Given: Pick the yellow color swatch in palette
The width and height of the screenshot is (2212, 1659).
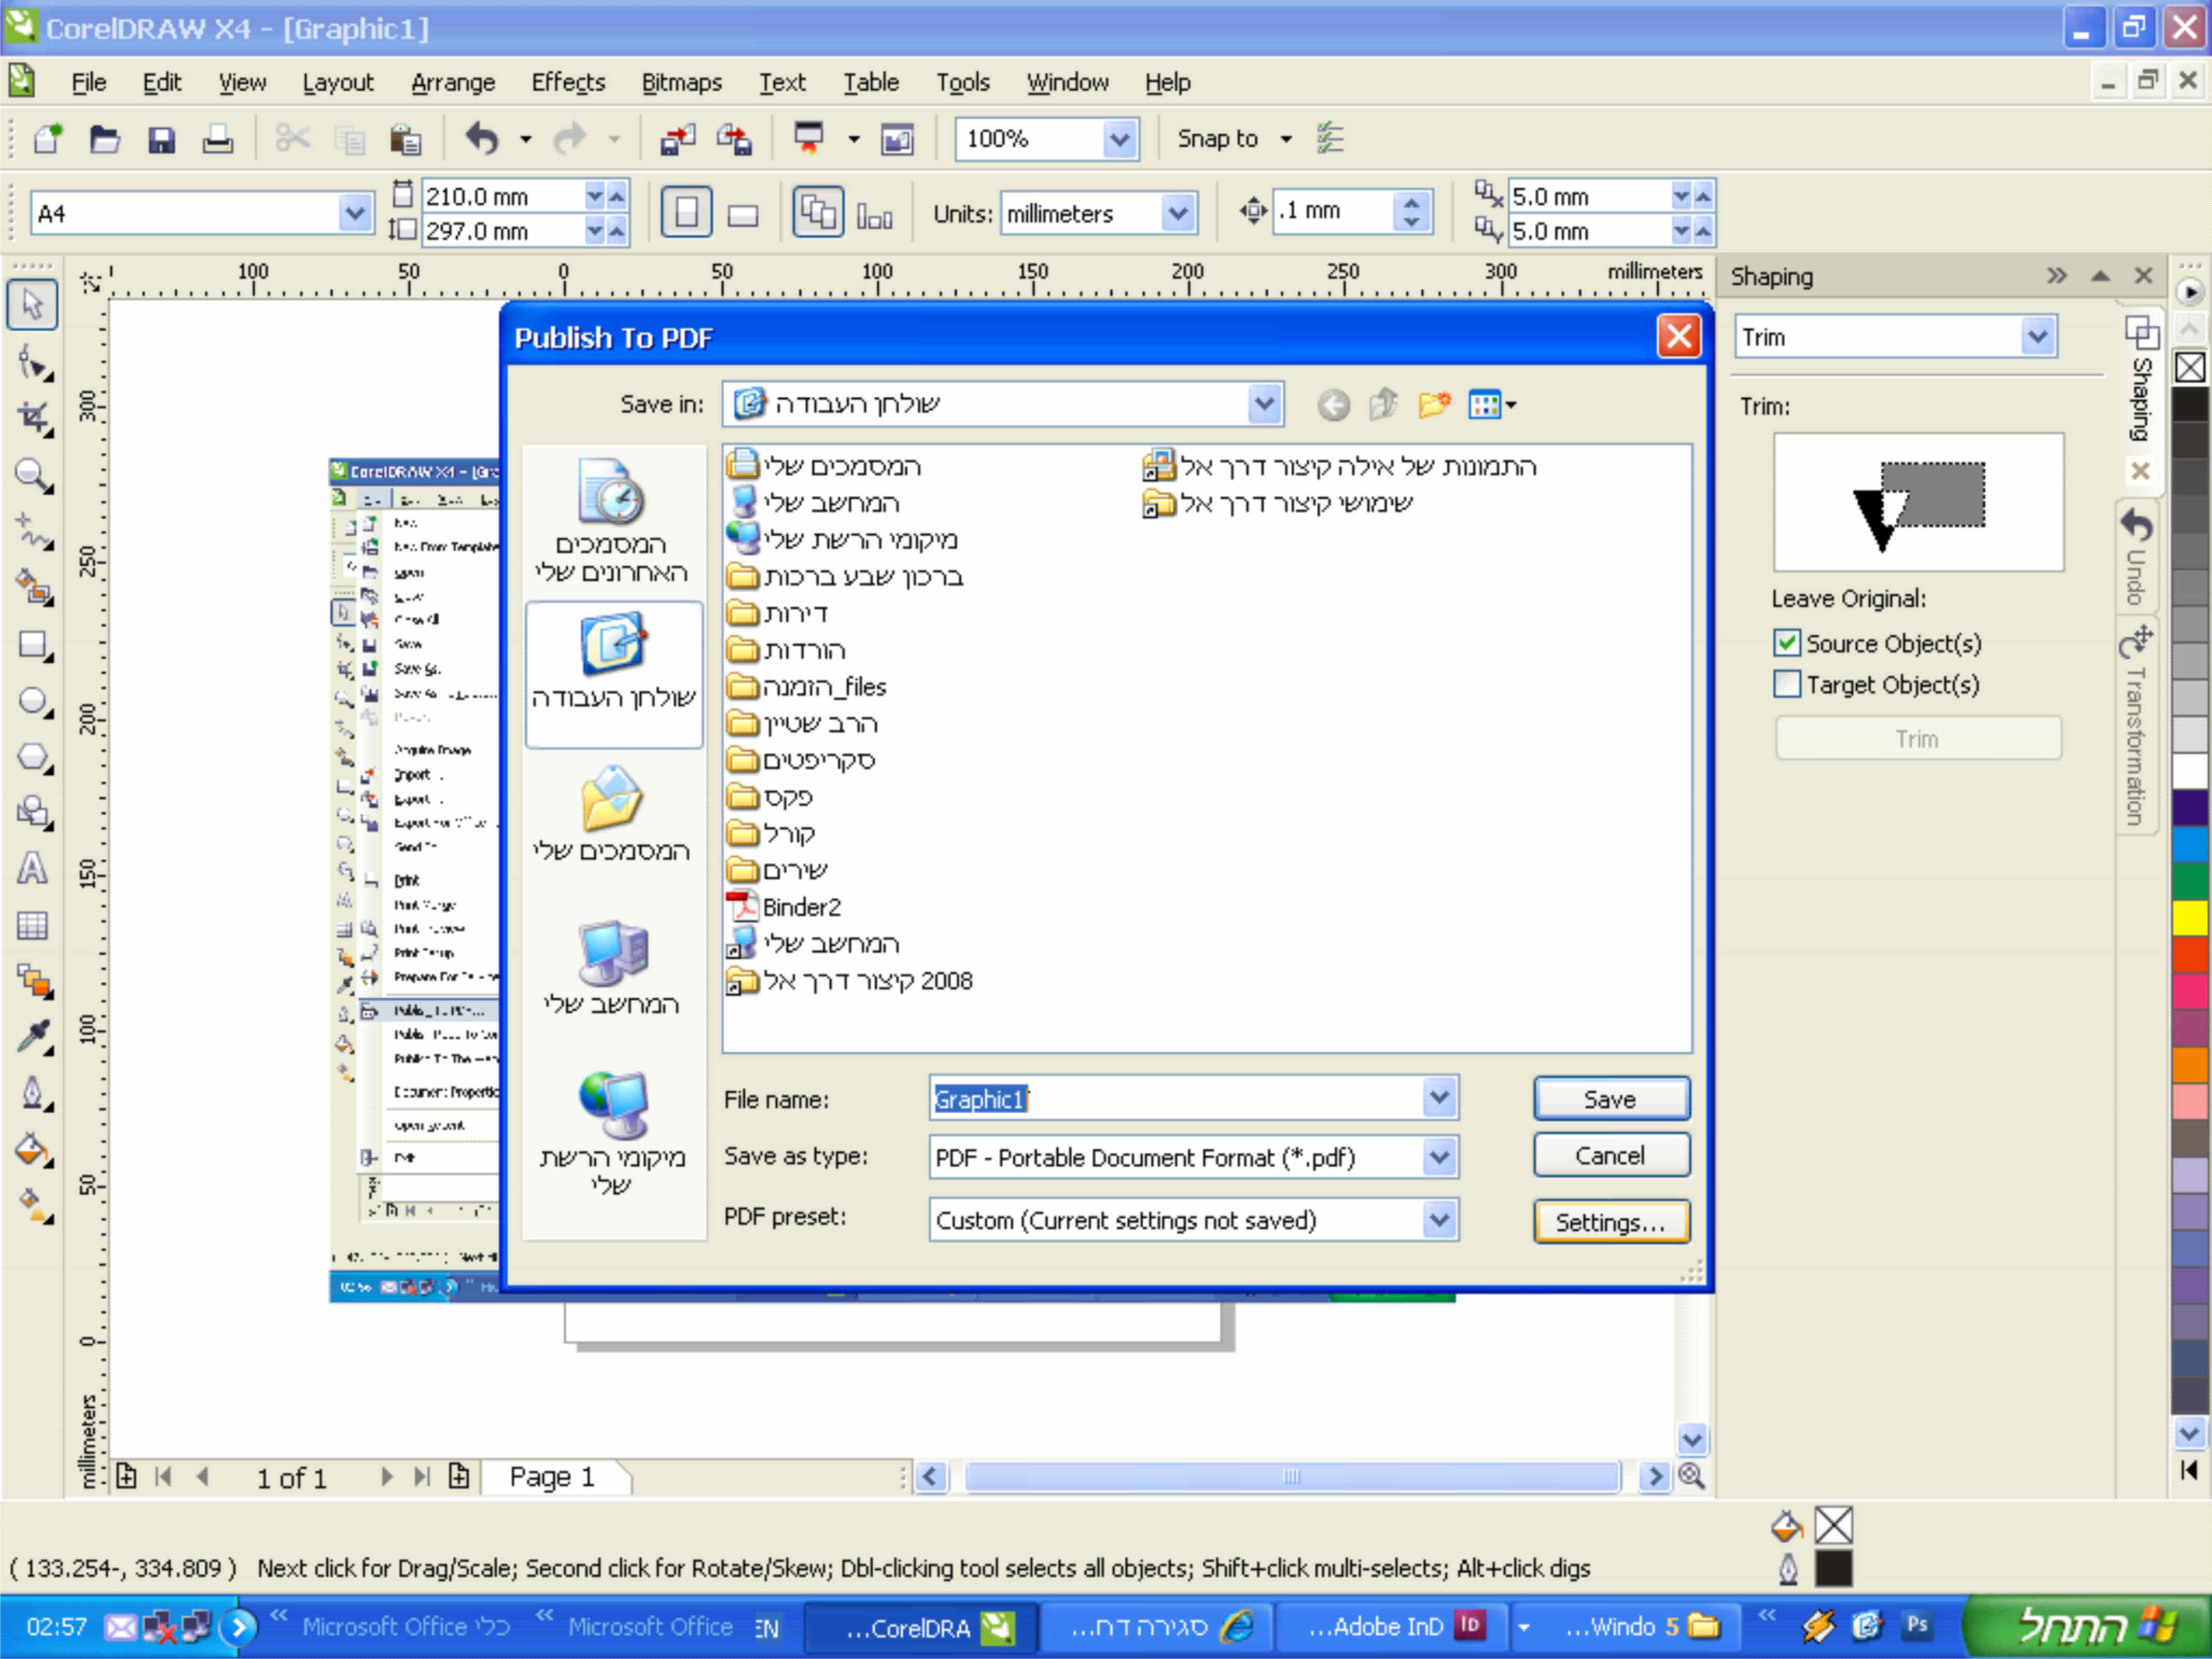Looking at the screenshot, I should 2190,917.
